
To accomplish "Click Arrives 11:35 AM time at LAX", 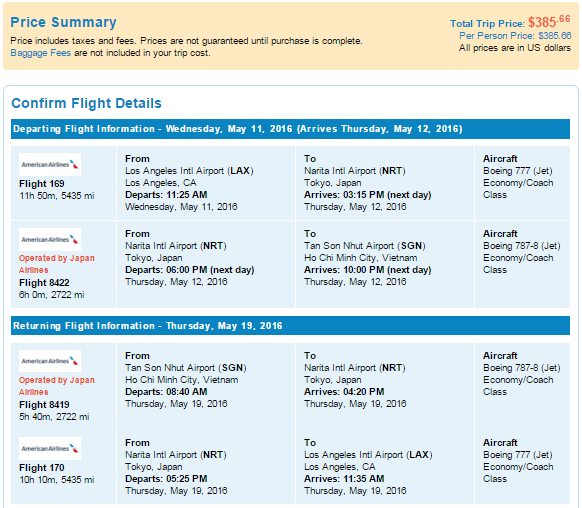I will [x=344, y=479].
